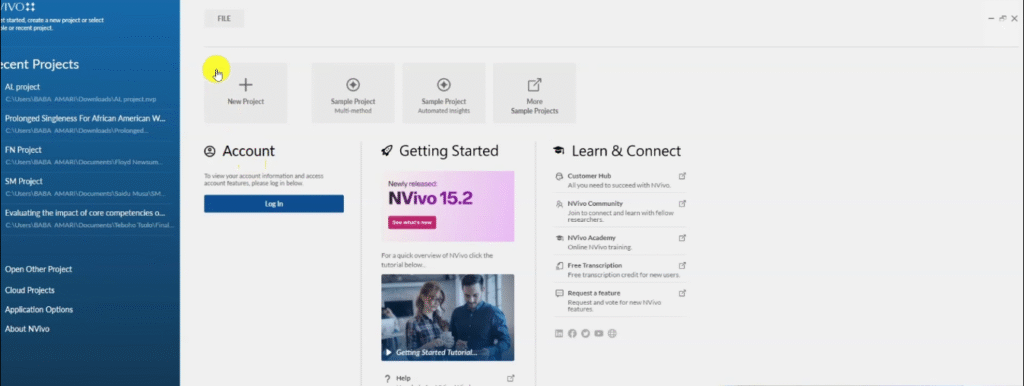This screenshot has height=386, width=1024.
Task: Select Cloud Projects in sidebar
Action: click(29, 290)
